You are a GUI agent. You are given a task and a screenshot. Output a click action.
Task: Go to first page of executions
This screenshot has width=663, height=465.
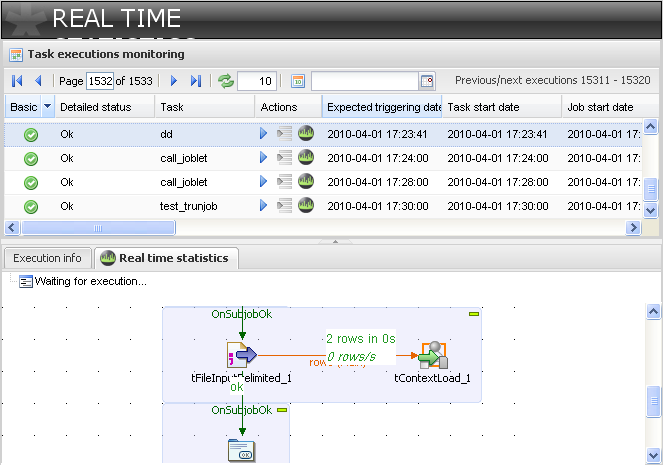coord(17,81)
